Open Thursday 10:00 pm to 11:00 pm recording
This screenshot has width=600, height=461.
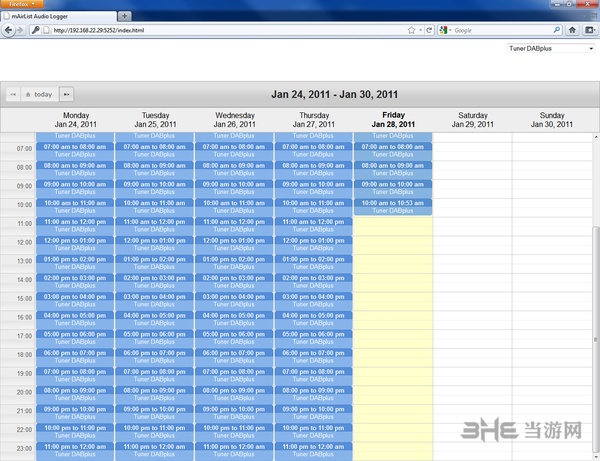tap(313, 432)
